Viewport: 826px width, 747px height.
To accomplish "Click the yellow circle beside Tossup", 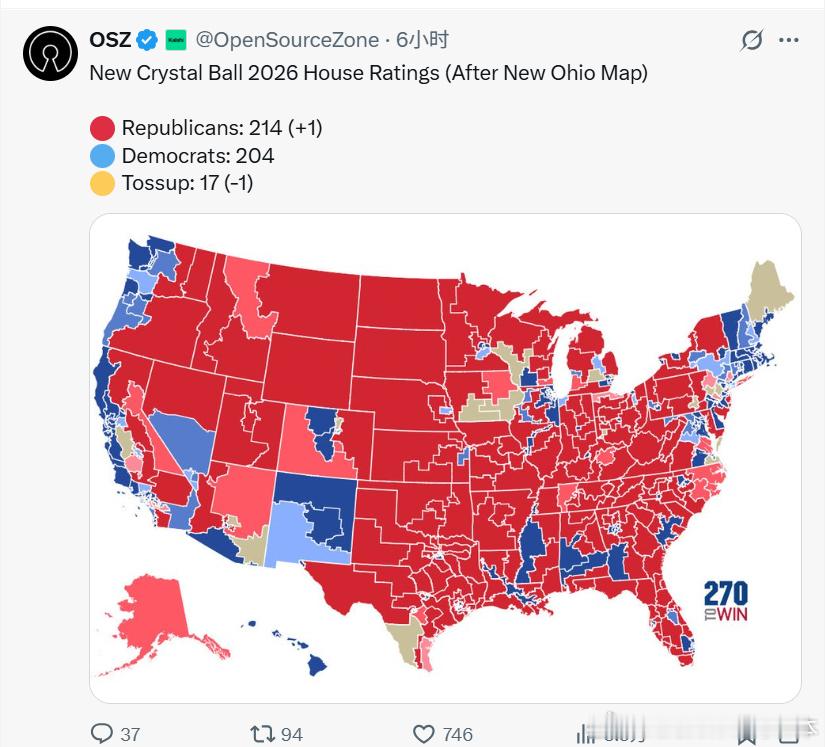I will [x=103, y=183].
